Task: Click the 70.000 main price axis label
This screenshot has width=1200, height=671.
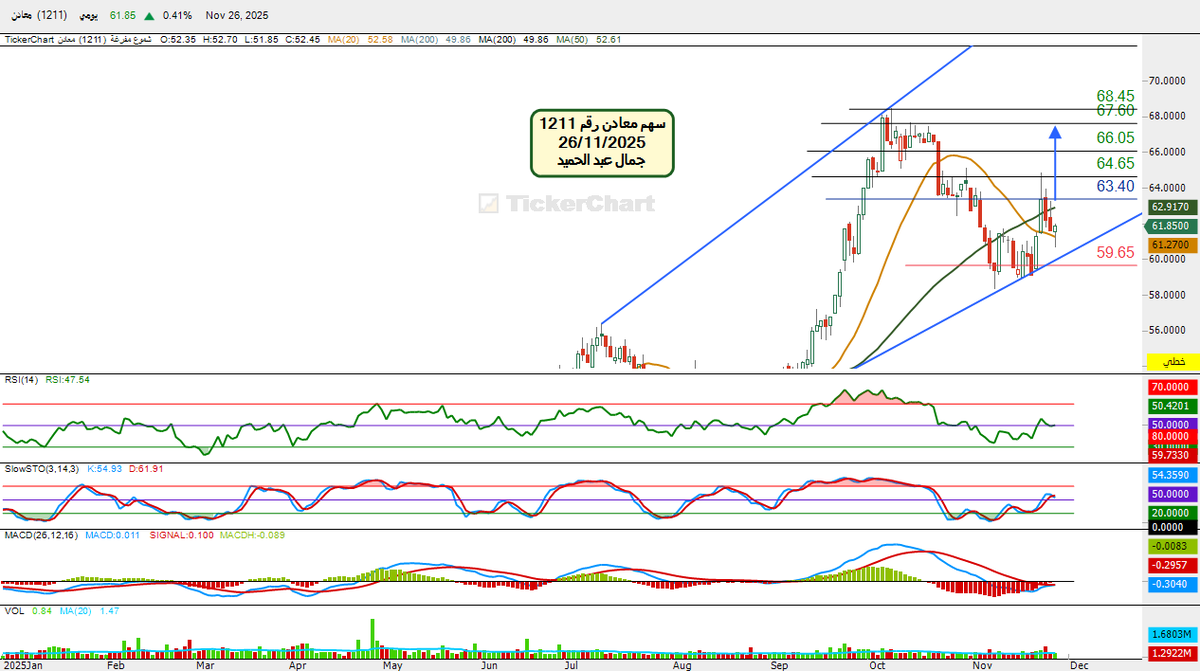Action: coord(1166,81)
